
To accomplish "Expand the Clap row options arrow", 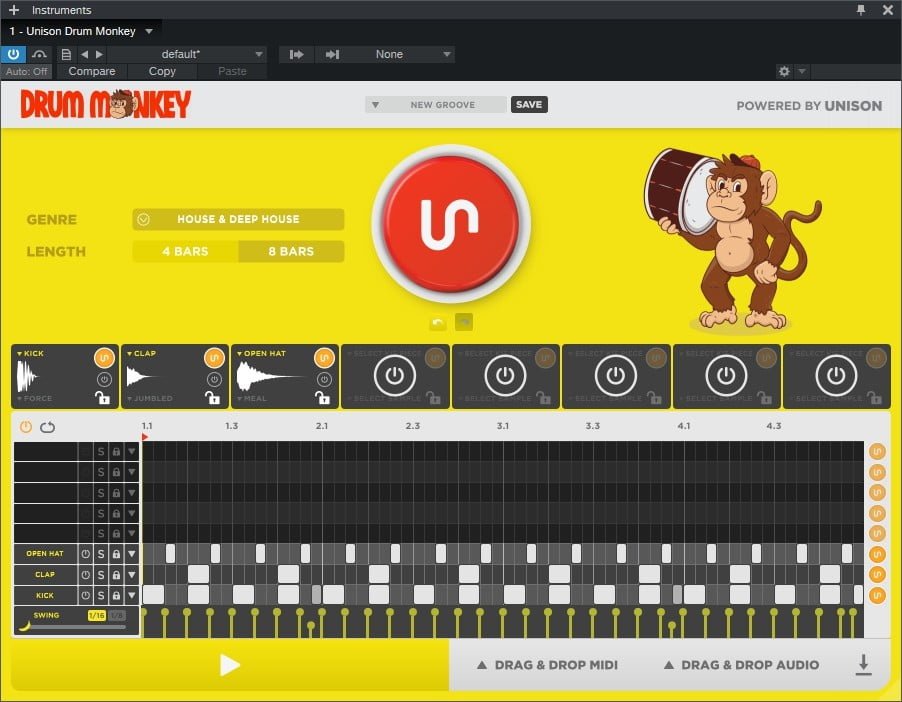I will point(132,575).
